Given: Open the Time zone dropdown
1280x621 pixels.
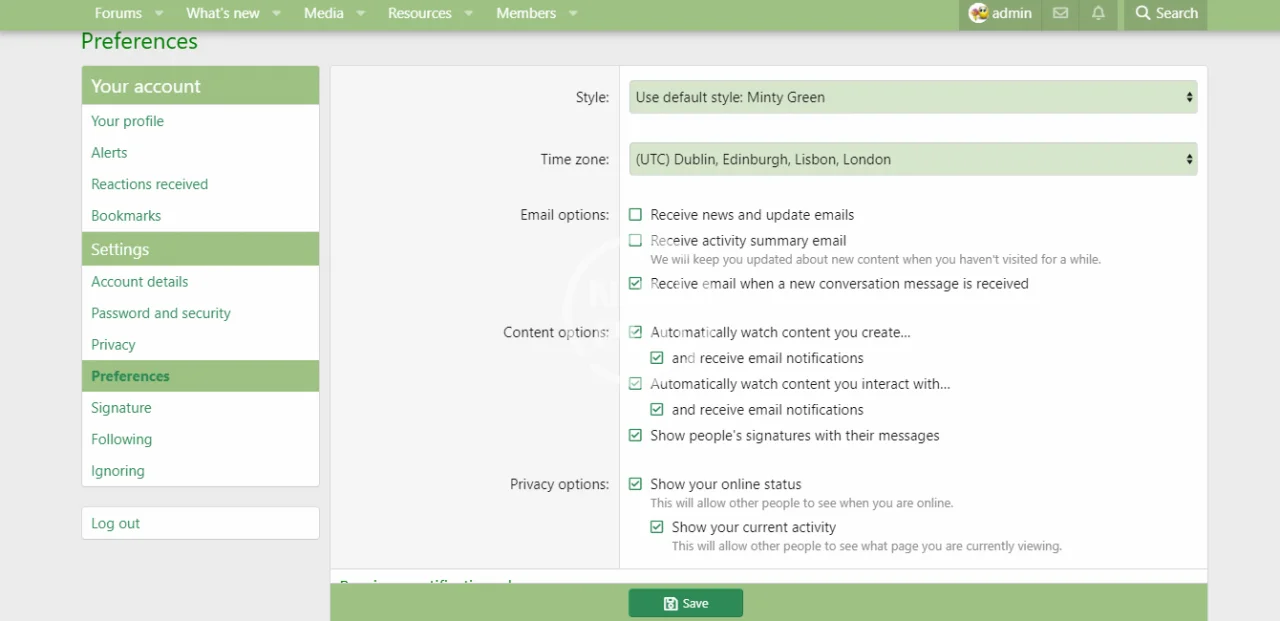Looking at the screenshot, I should (913, 159).
